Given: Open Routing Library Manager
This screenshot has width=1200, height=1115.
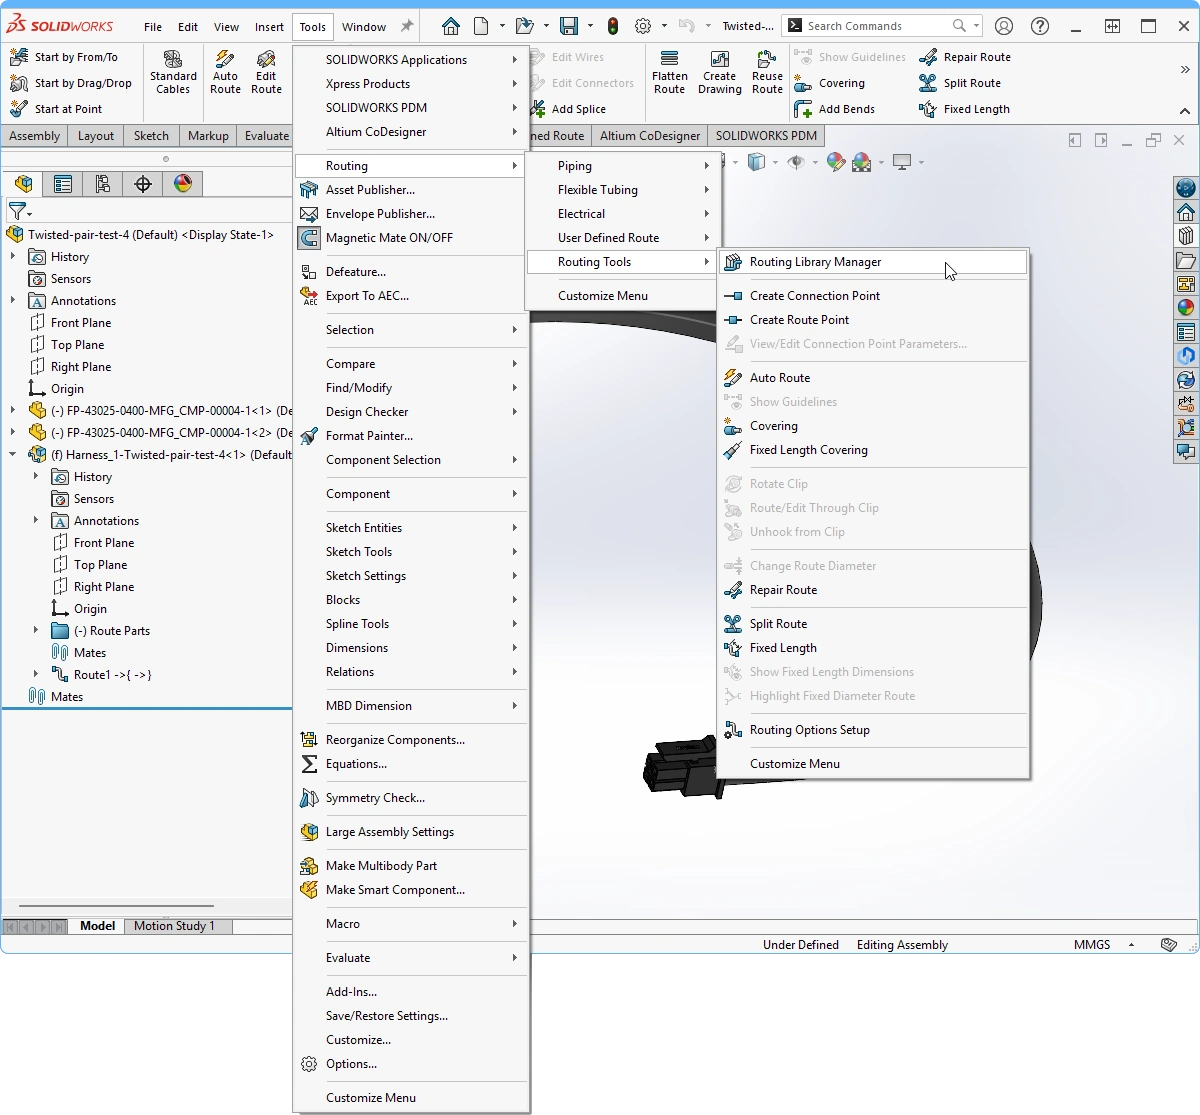Looking at the screenshot, I should point(872,262).
